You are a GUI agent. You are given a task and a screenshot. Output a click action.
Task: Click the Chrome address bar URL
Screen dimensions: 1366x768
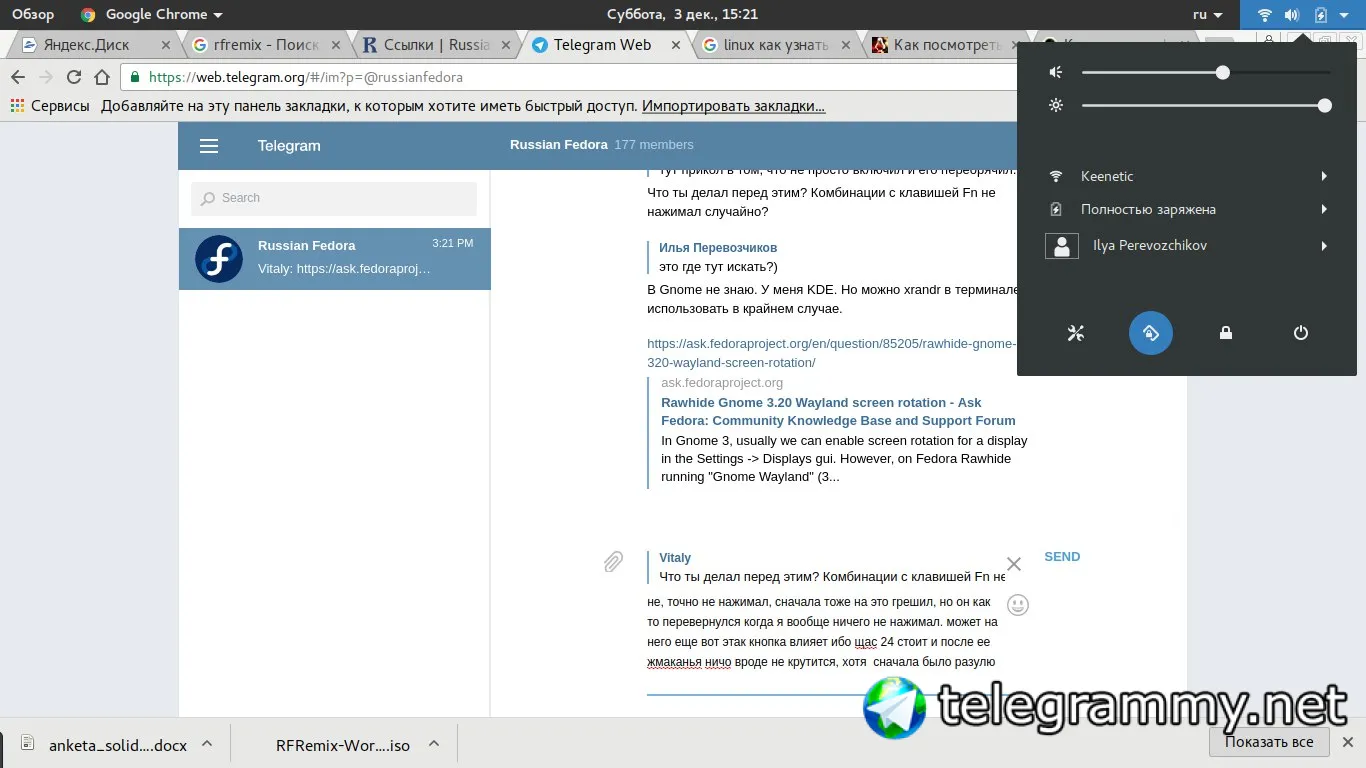click(306, 77)
